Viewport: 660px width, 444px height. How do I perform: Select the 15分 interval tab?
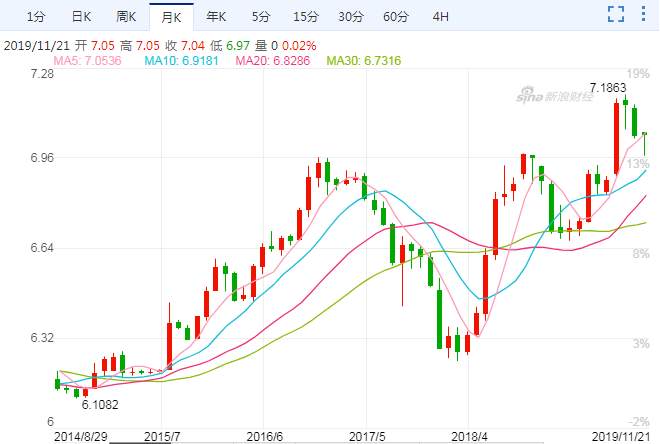click(x=306, y=17)
